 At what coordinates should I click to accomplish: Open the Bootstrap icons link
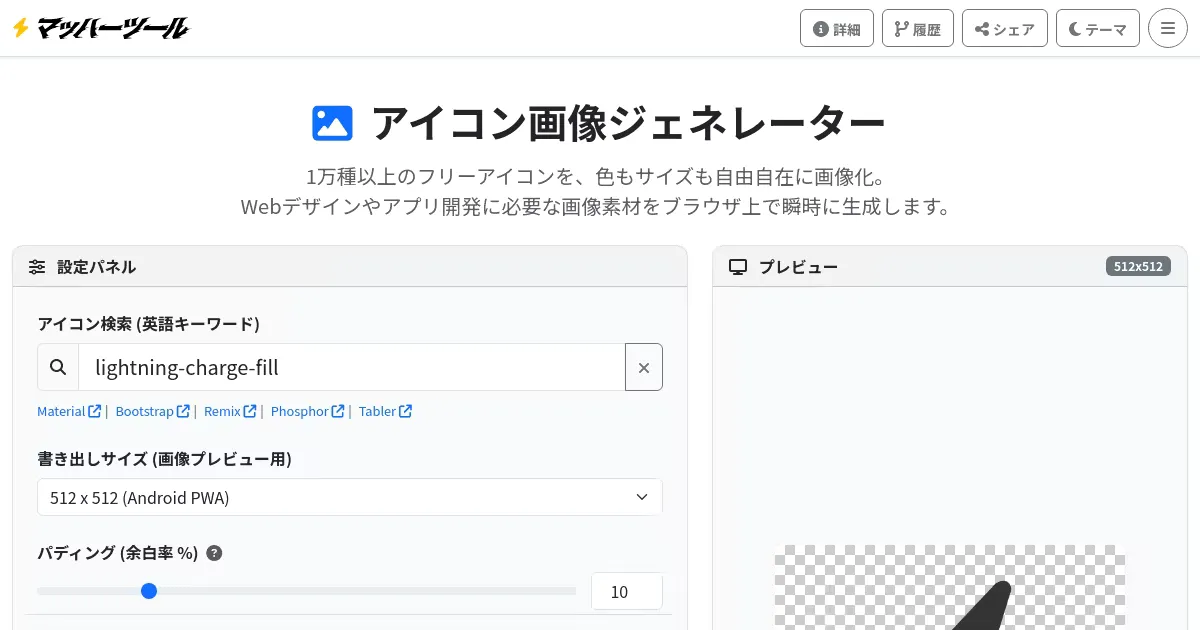pyautogui.click(x=152, y=411)
